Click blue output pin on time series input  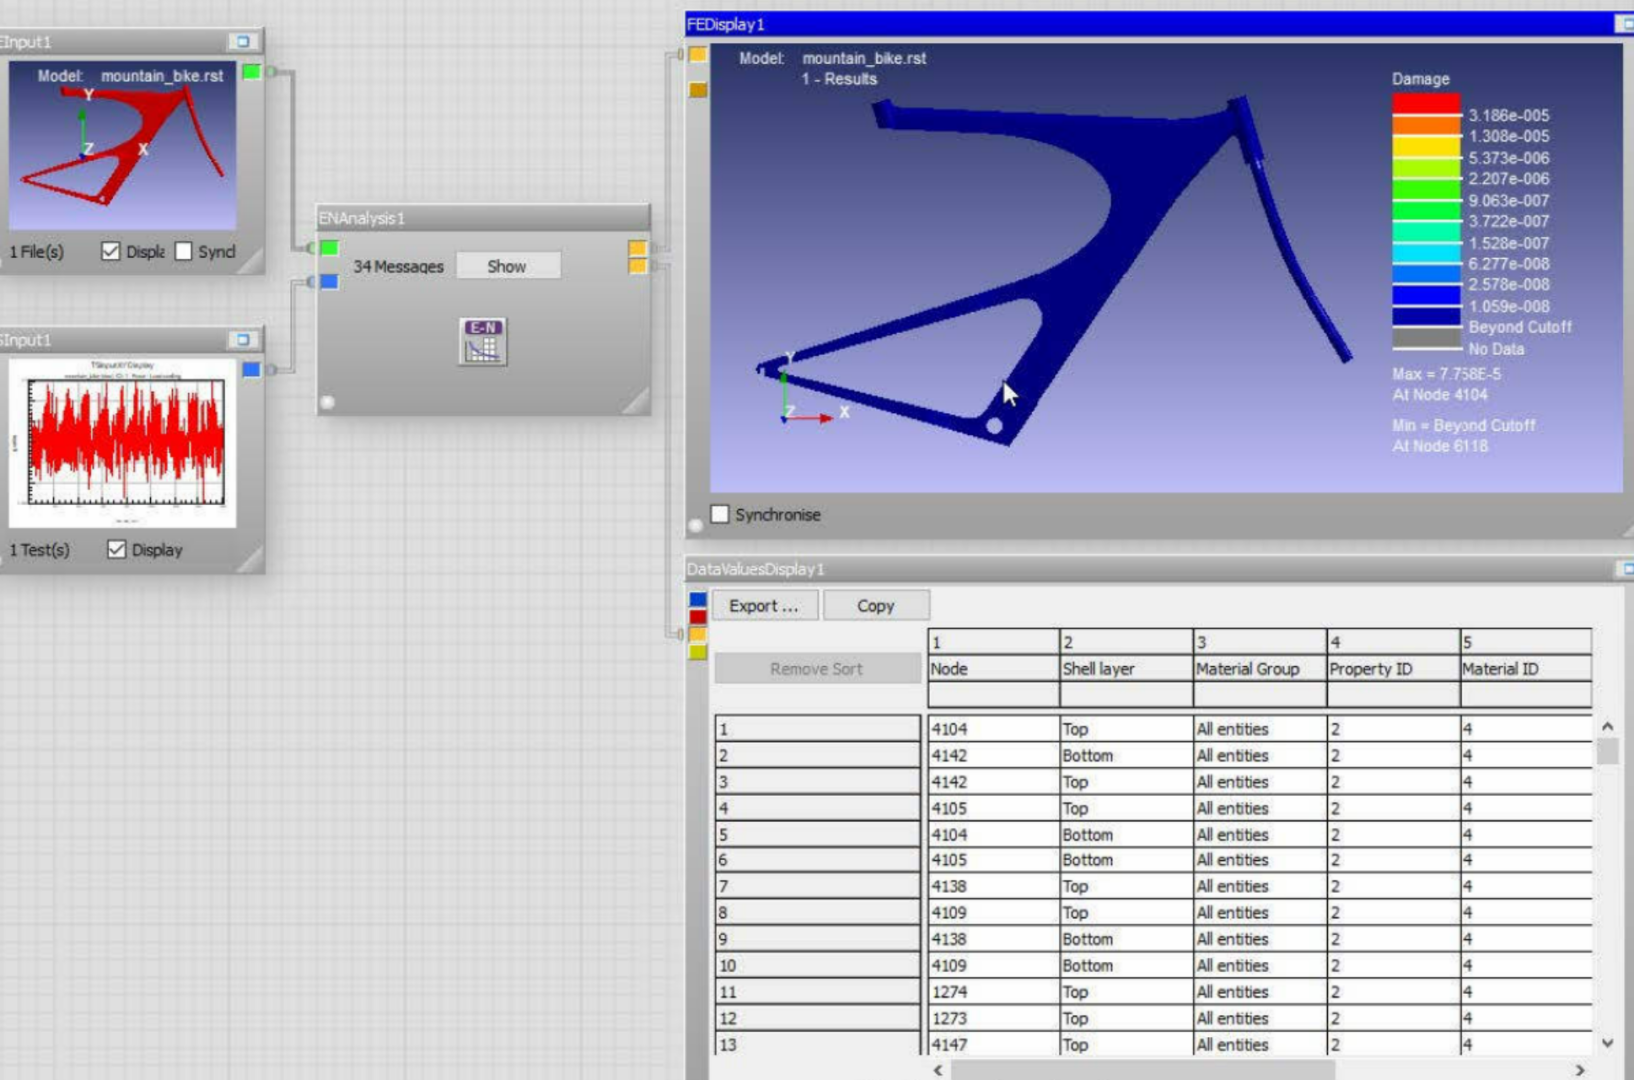tap(251, 370)
